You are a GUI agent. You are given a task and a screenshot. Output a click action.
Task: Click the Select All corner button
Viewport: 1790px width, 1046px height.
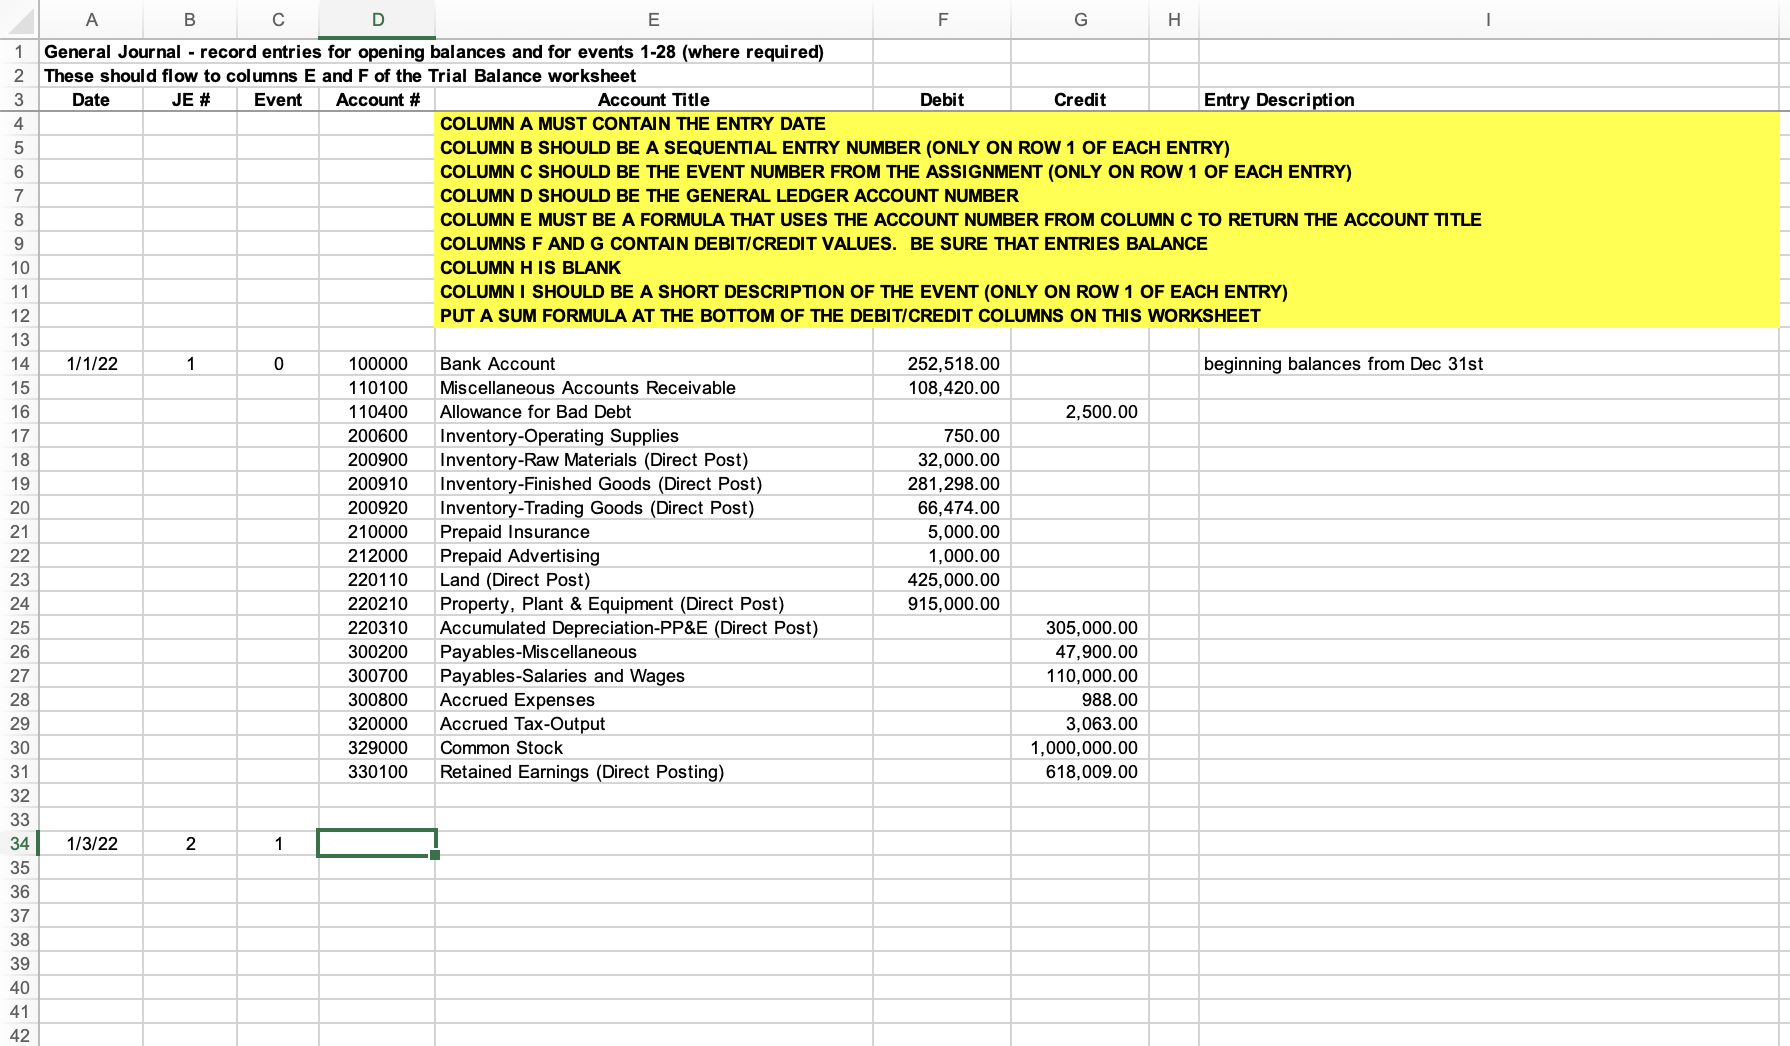pos(18,19)
